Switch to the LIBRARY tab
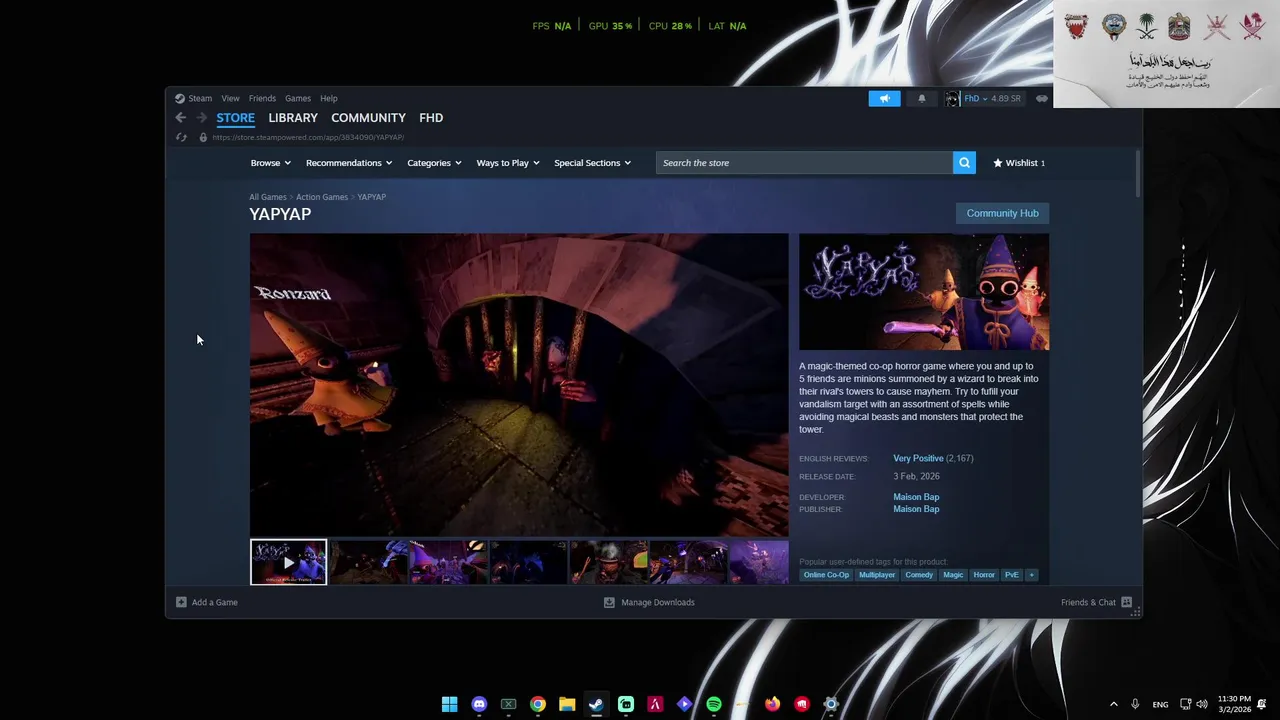The image size is (1280, 720). click(293, 118)
